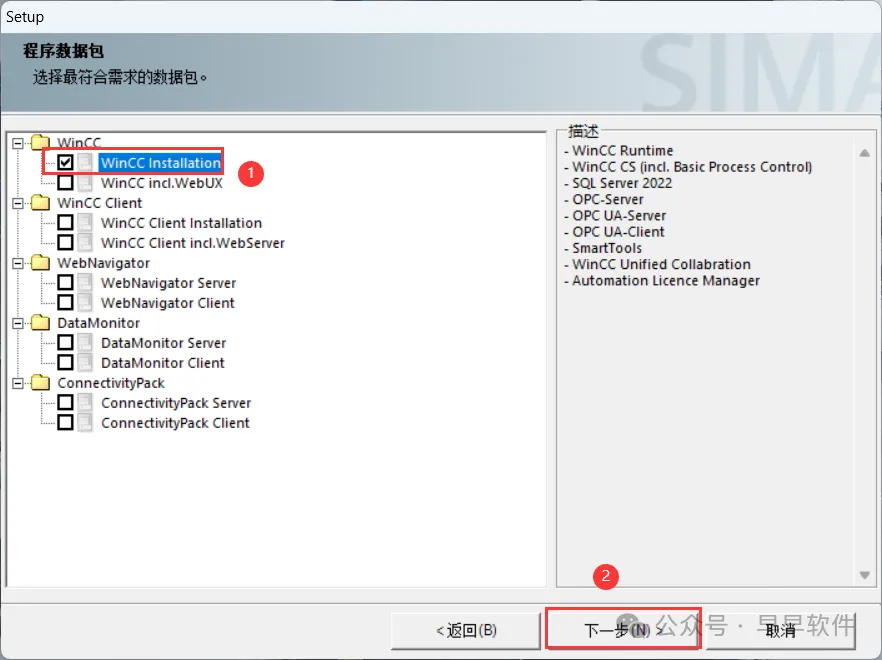Select the WebNavigator Server label

pyautogui.click(x=168, y=283)
